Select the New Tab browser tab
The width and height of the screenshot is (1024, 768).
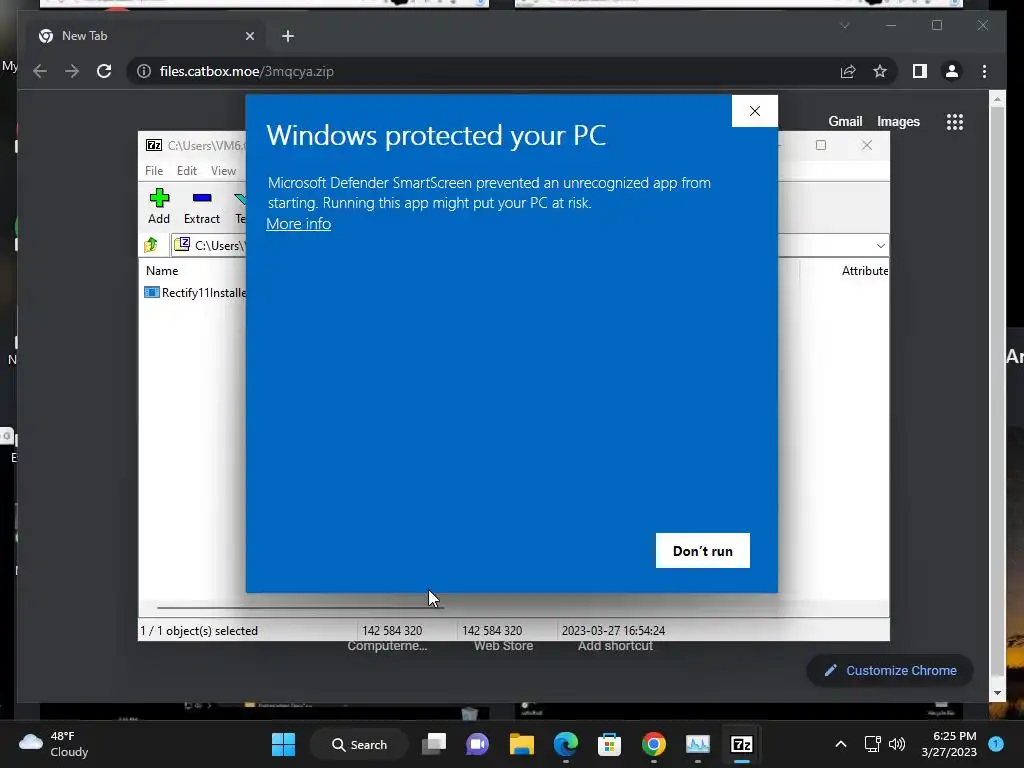click(x=146, y=36)
